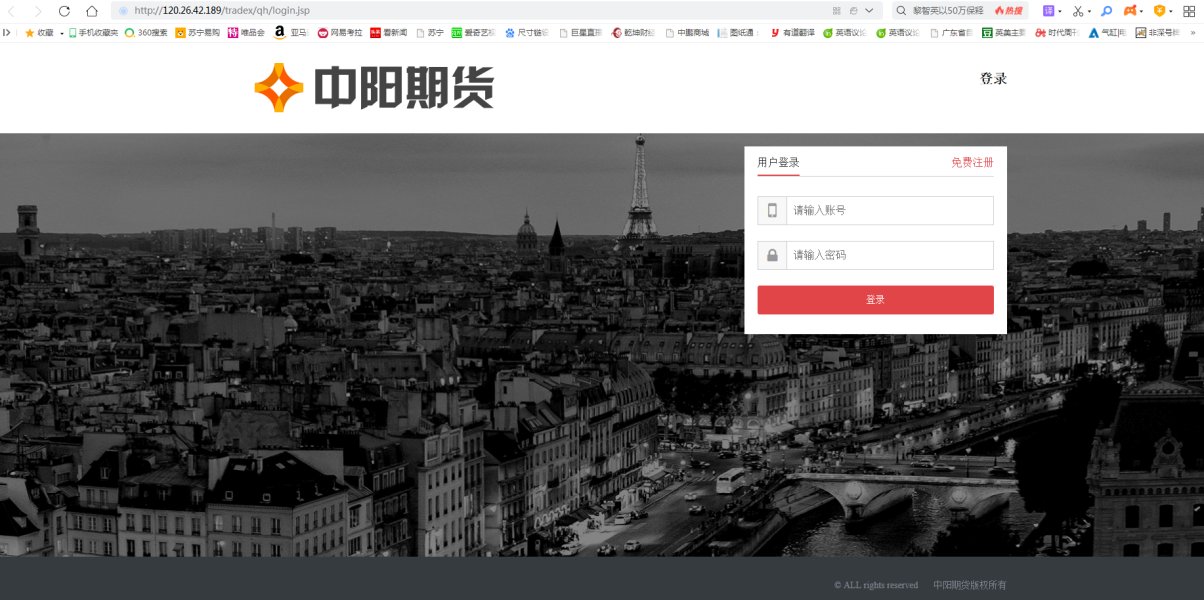
Task: Open the 360搜索 bookmark
Action: (x=146, y=32)
